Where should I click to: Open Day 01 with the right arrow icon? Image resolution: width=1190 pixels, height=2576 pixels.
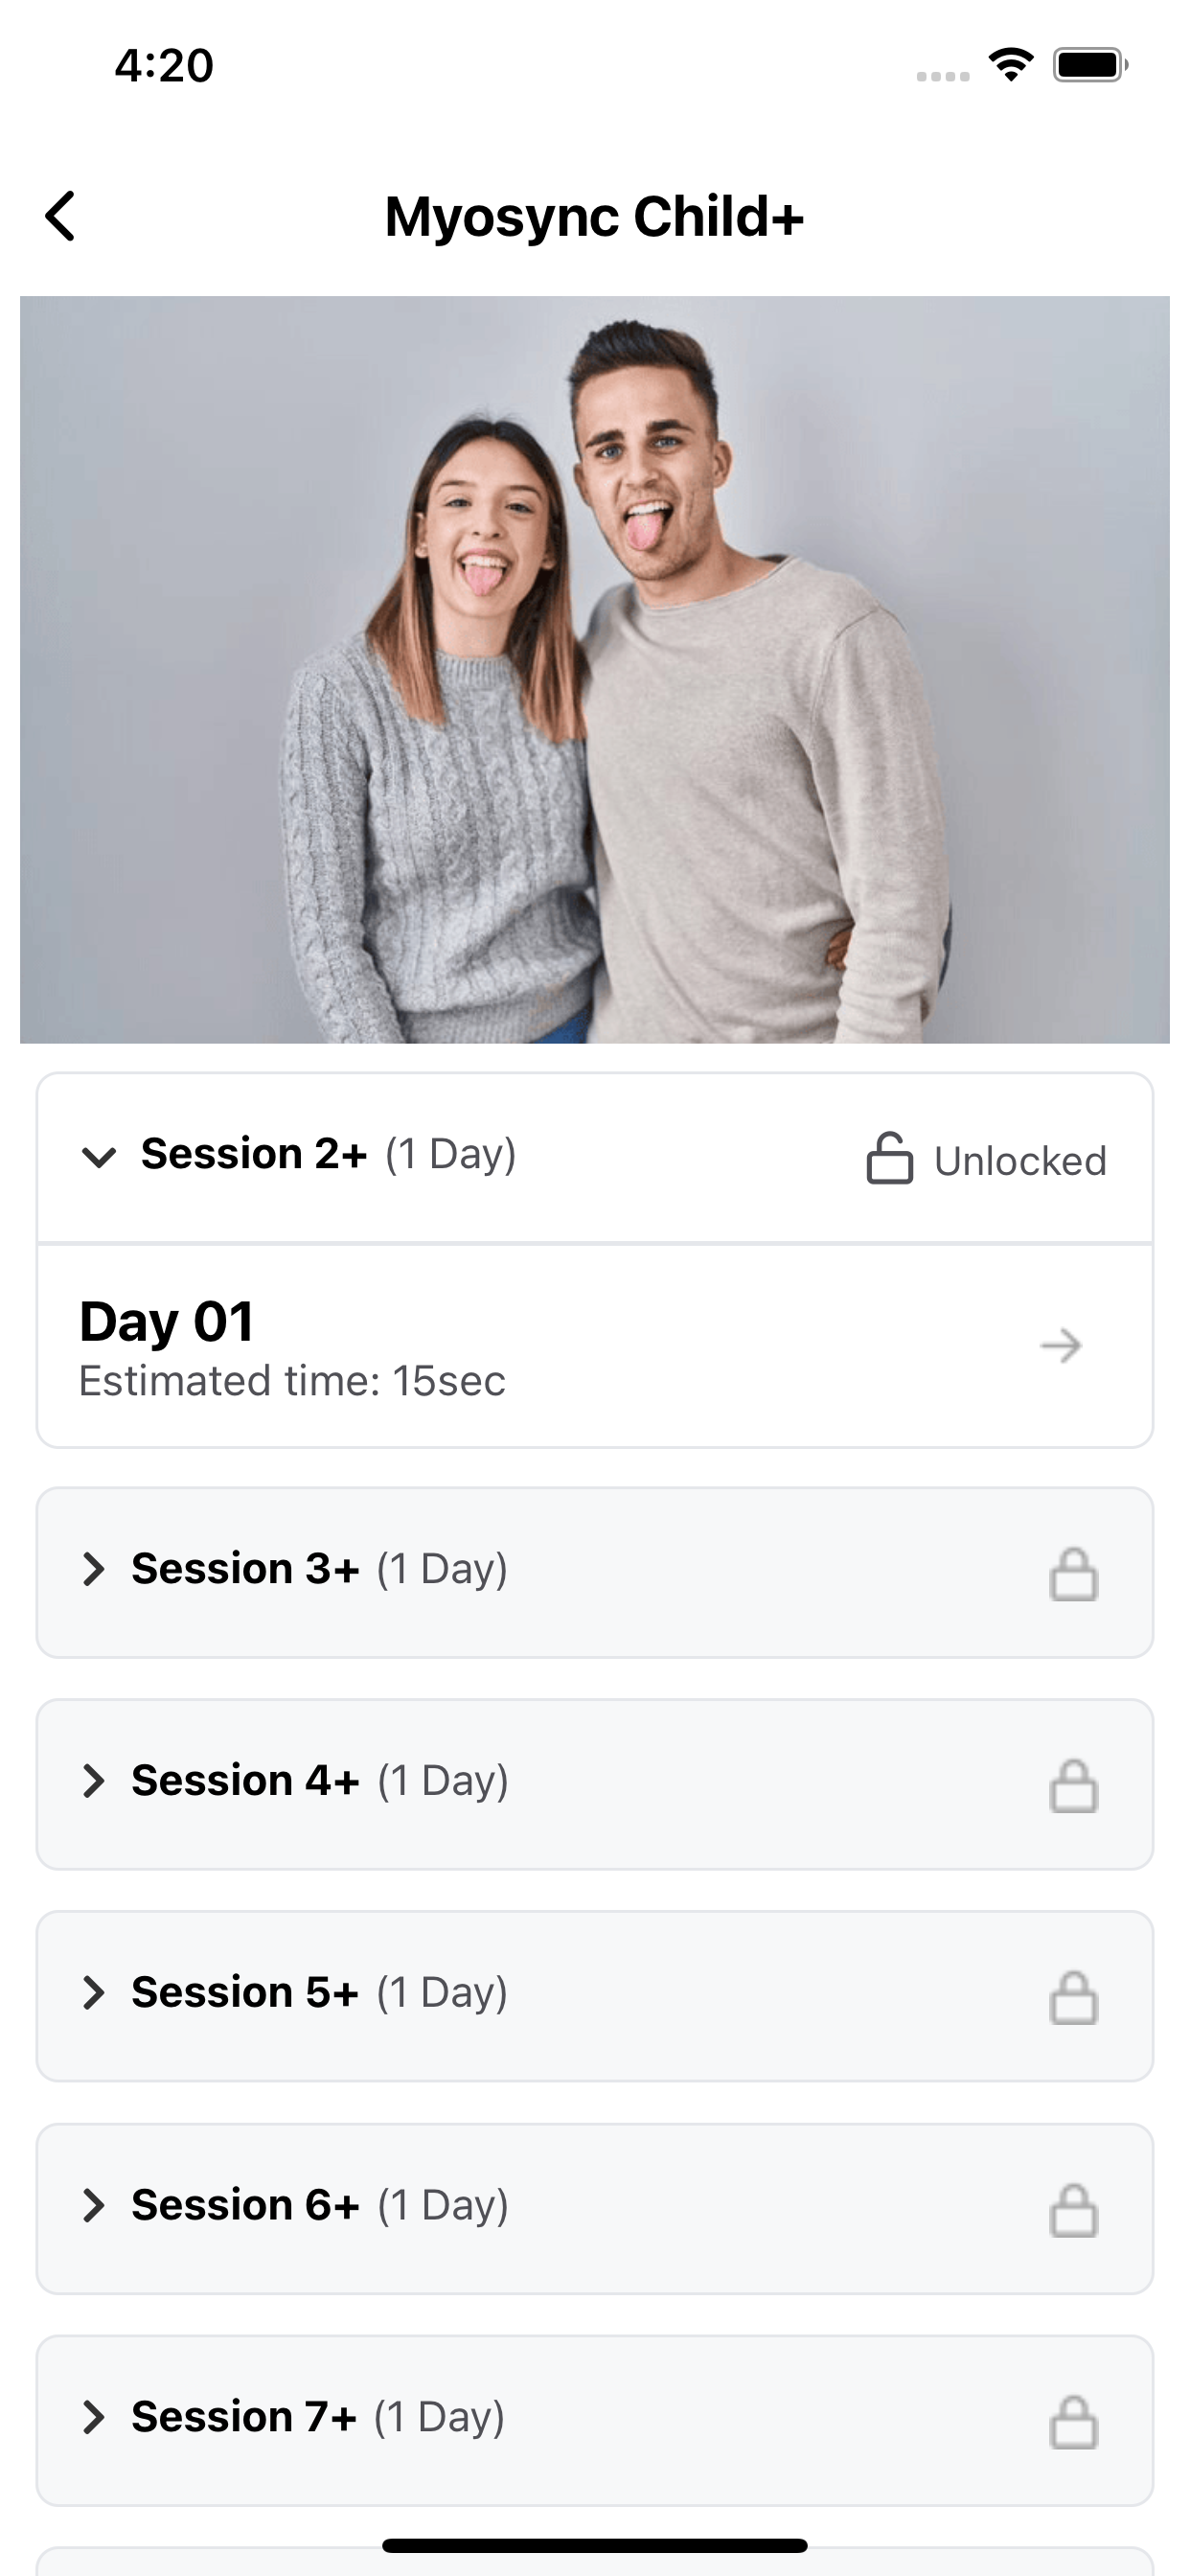click(x=1061, y=1346)
